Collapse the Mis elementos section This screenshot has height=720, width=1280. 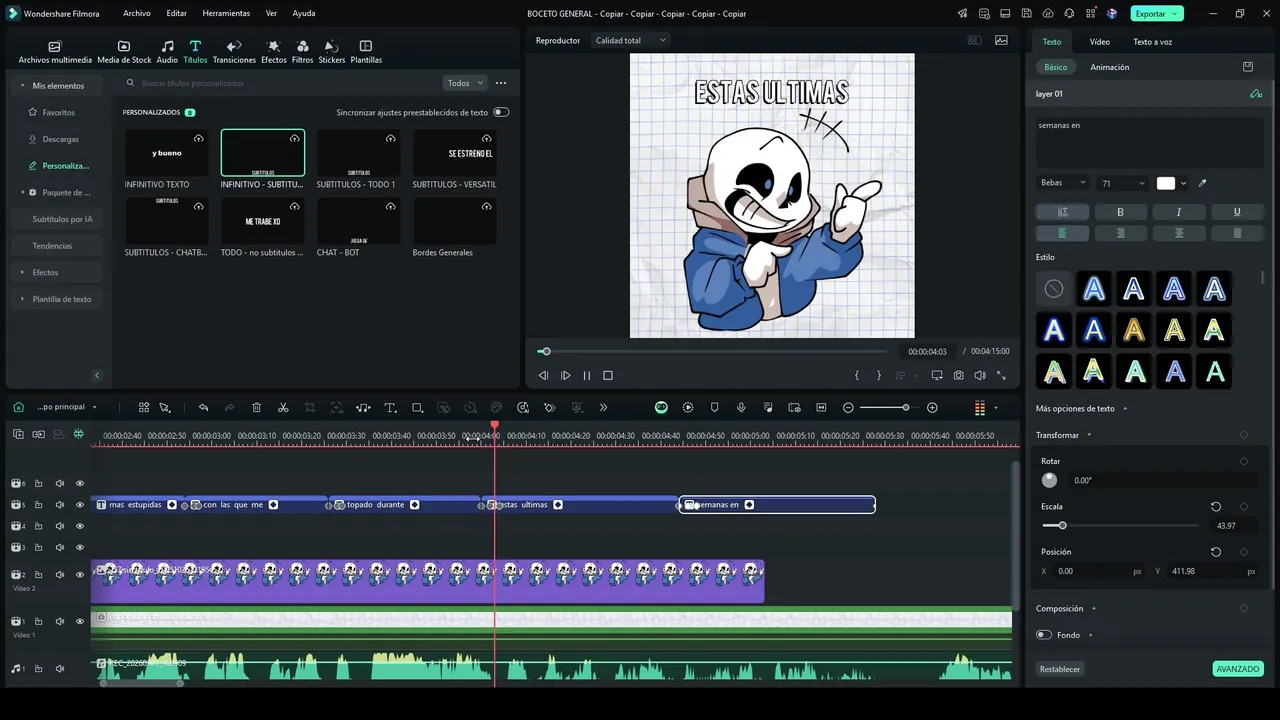[23, 86]
